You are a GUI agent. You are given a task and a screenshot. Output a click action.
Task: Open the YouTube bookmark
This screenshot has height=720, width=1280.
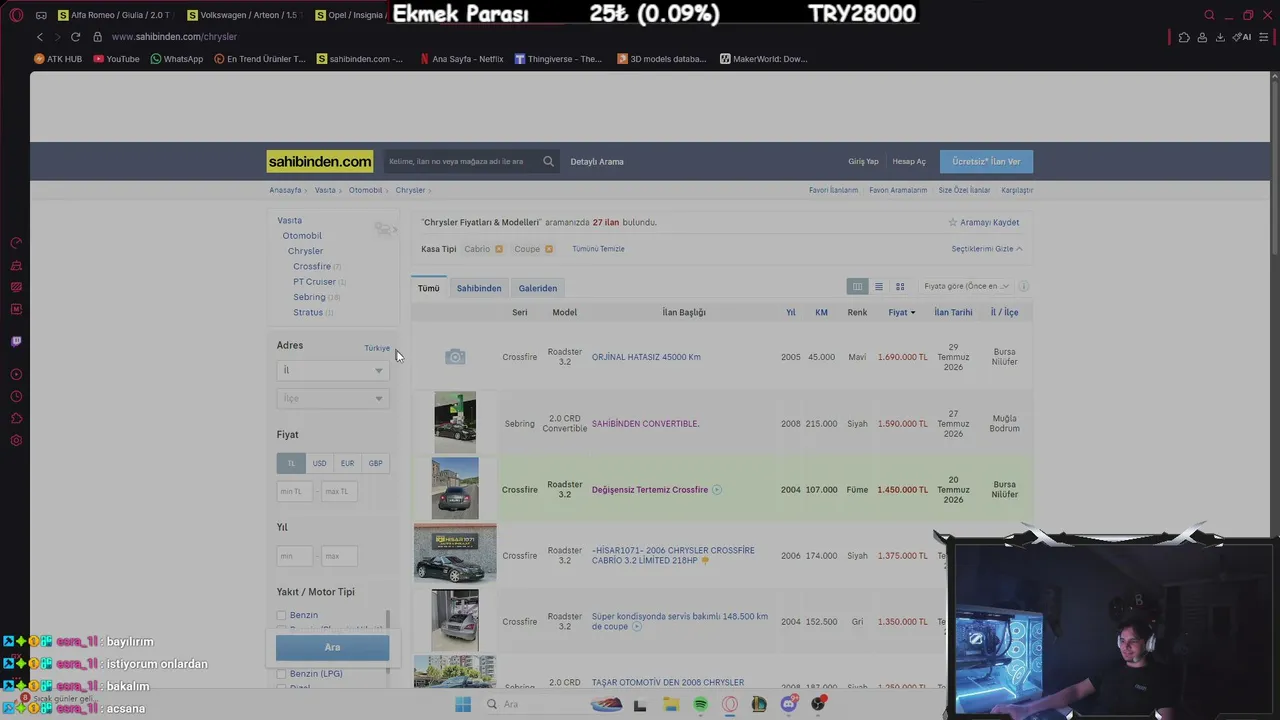coord(116,59)
